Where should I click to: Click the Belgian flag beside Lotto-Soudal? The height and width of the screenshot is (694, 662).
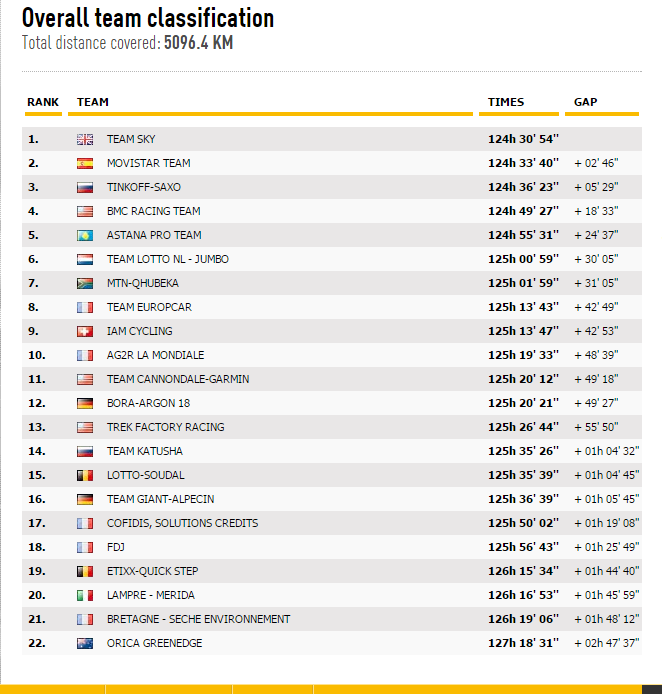(x=85, y=475)
